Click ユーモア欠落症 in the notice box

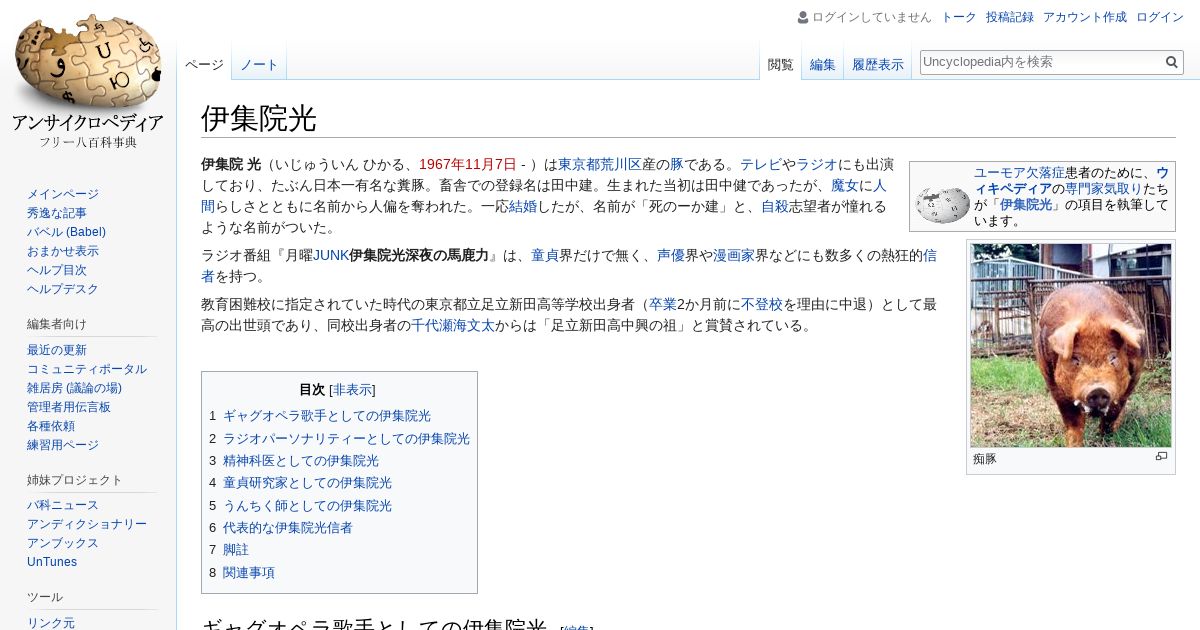(x=1019, y=172)
